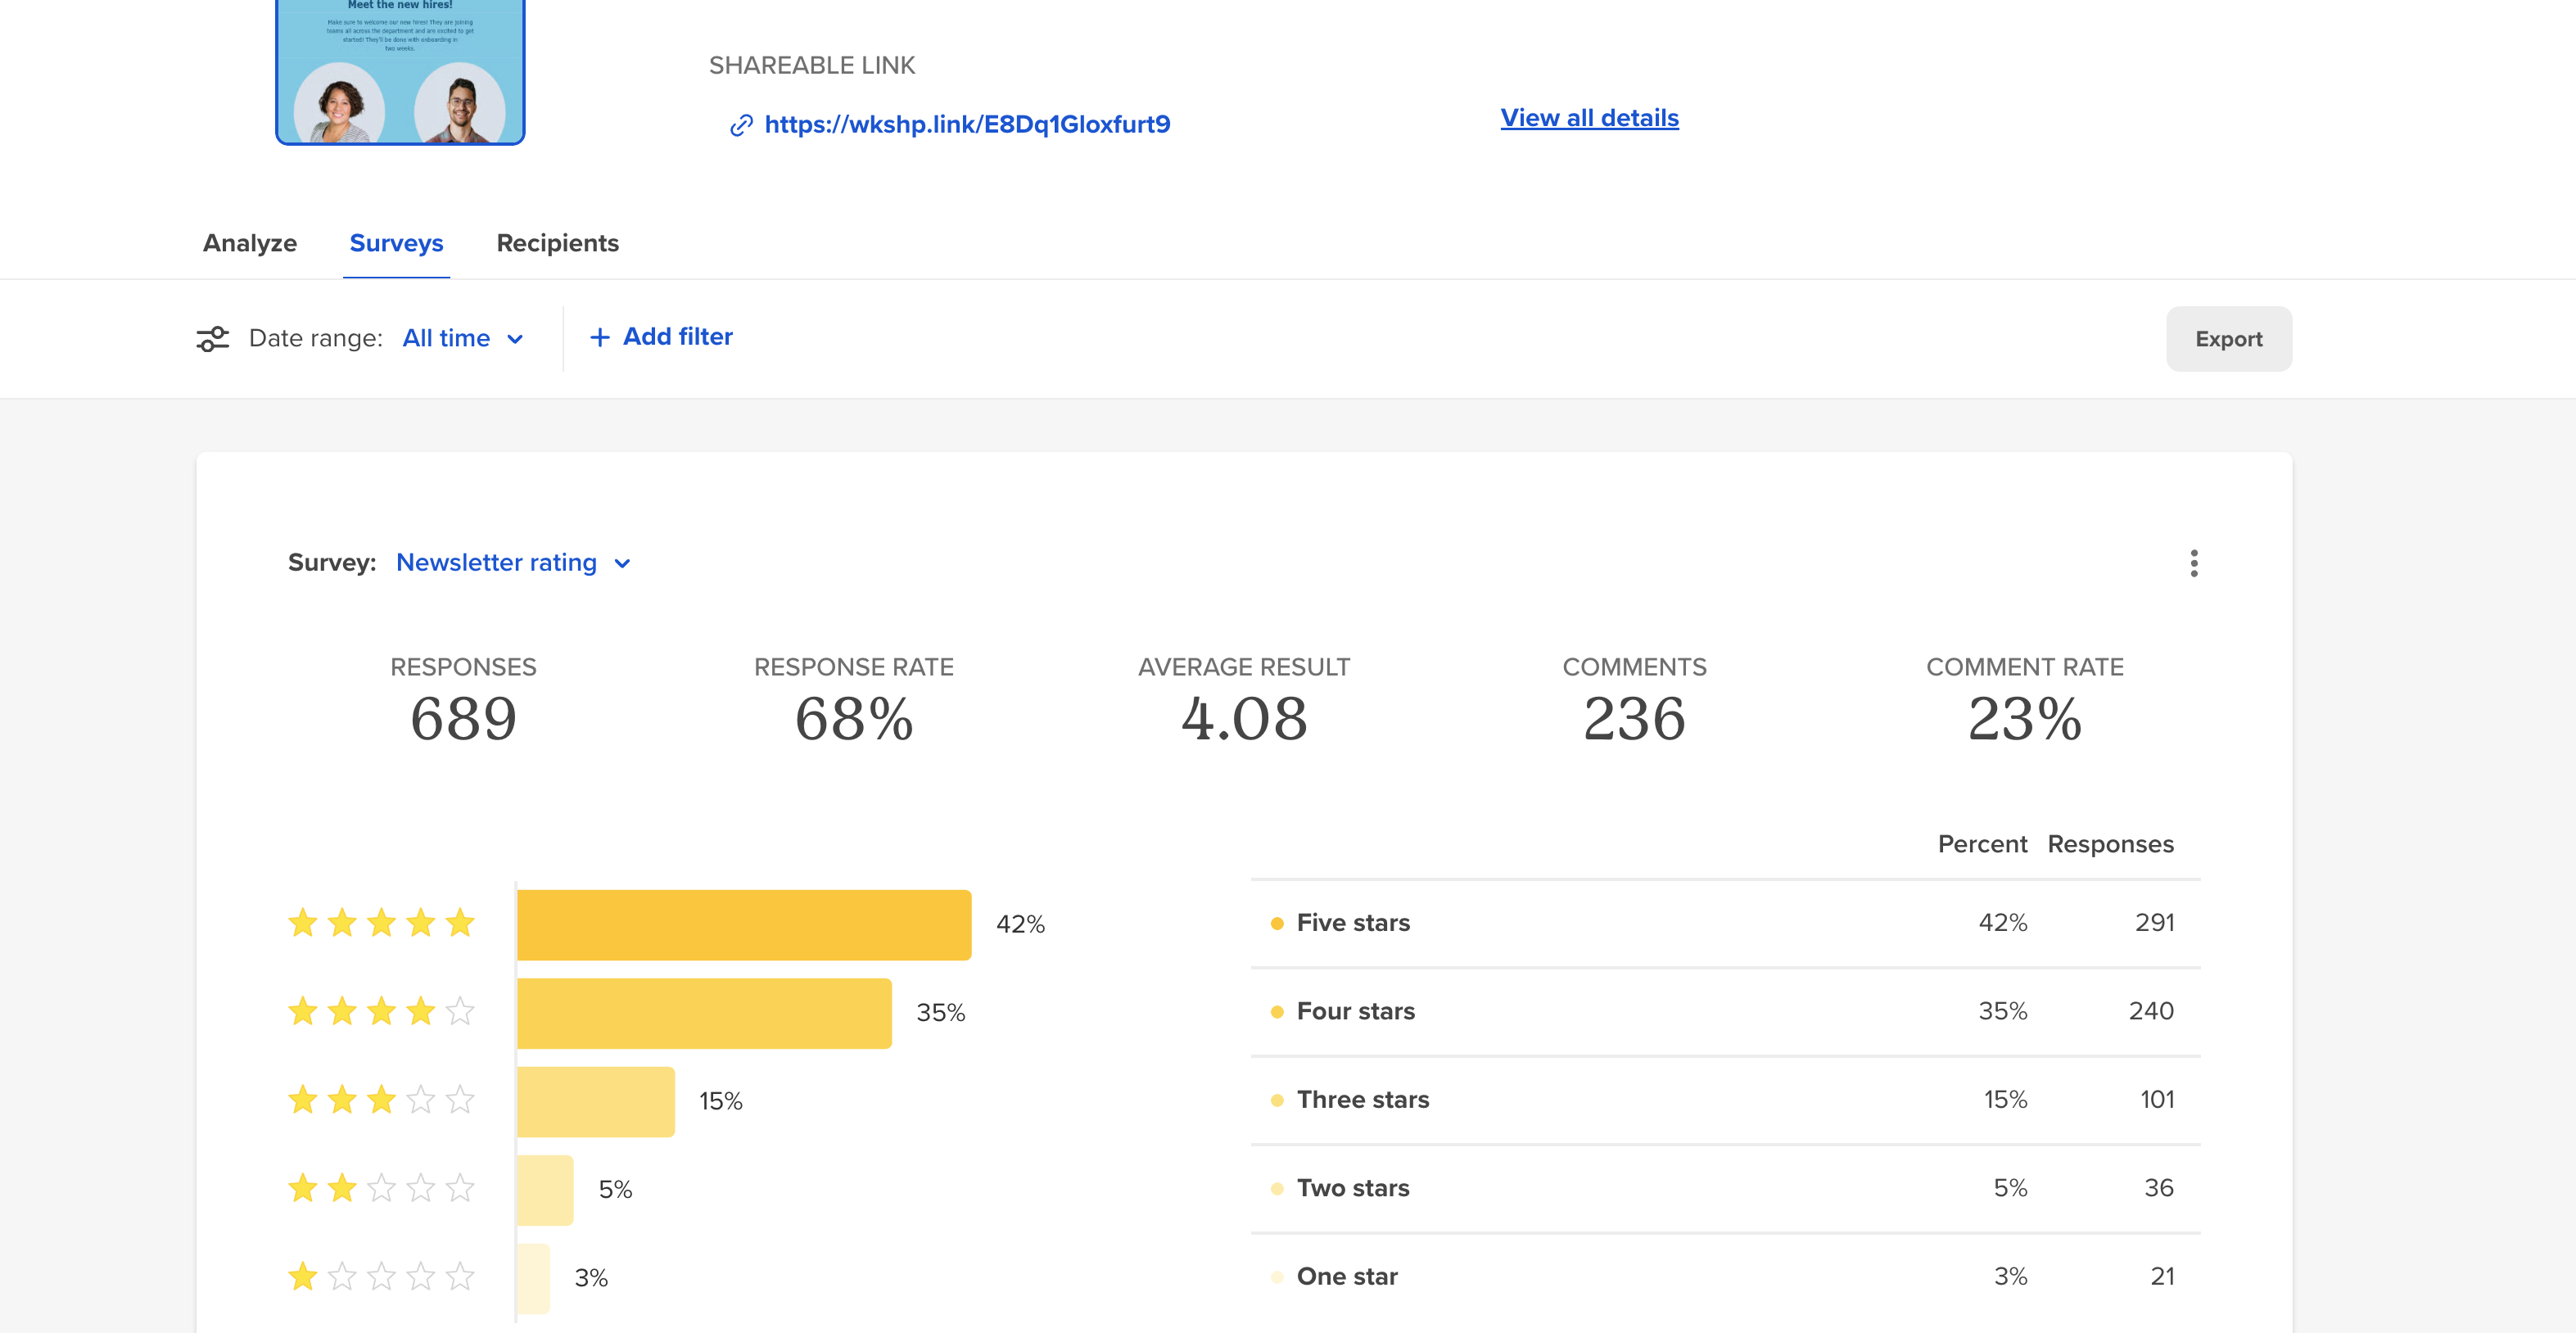The image size is (2576, 1333).
Task: Click the five-star rating row icons
Action: point(381,923)
